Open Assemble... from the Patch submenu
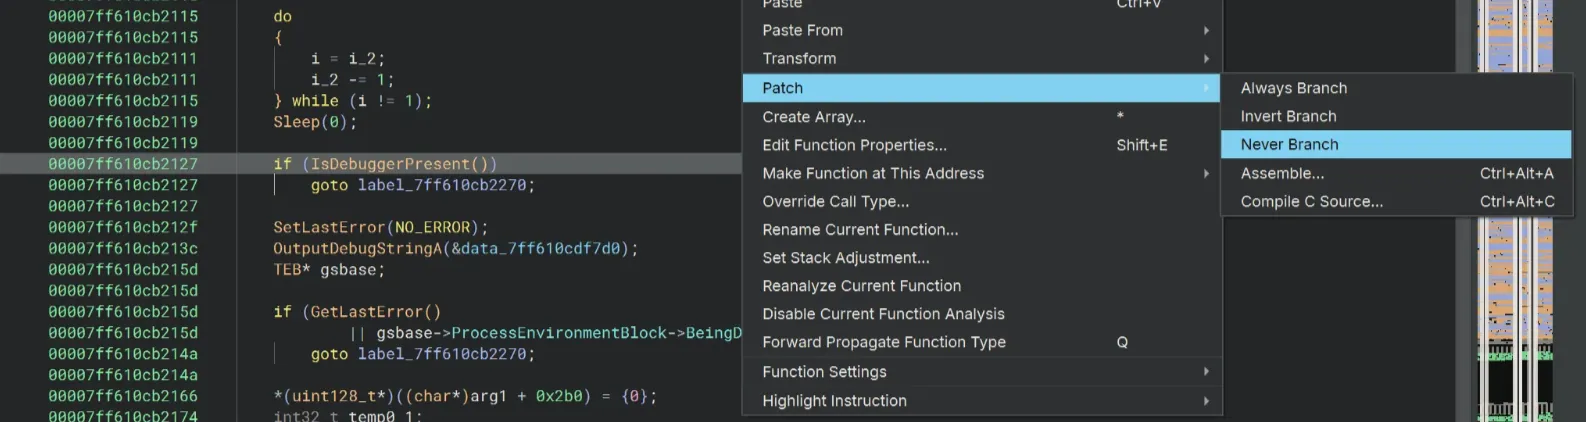This screenshot has width=1586, height=422. 1282,173
